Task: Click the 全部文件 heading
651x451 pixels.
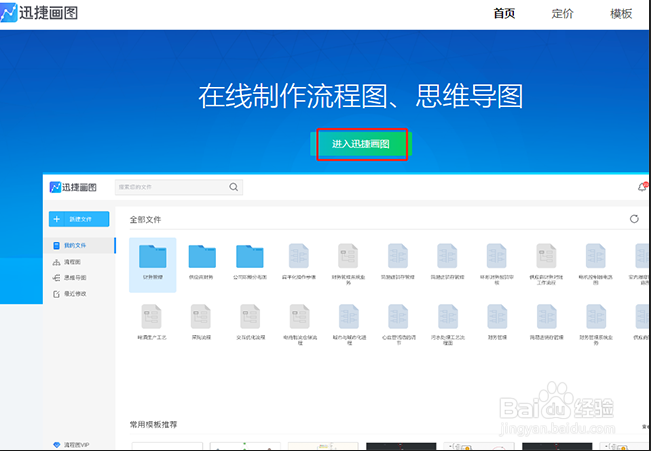Action: (145, 219)
